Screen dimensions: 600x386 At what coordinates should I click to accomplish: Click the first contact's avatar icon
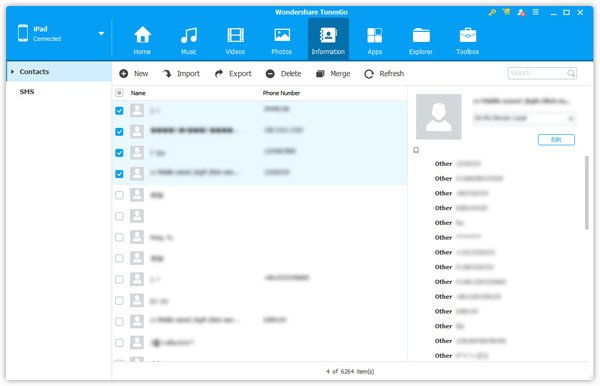pyautogui.click(x=137, y=111)
